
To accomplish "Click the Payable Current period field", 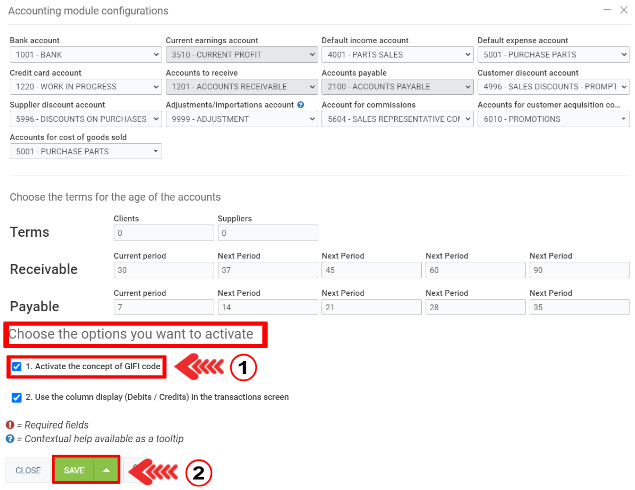I will [x=163, y=307].
